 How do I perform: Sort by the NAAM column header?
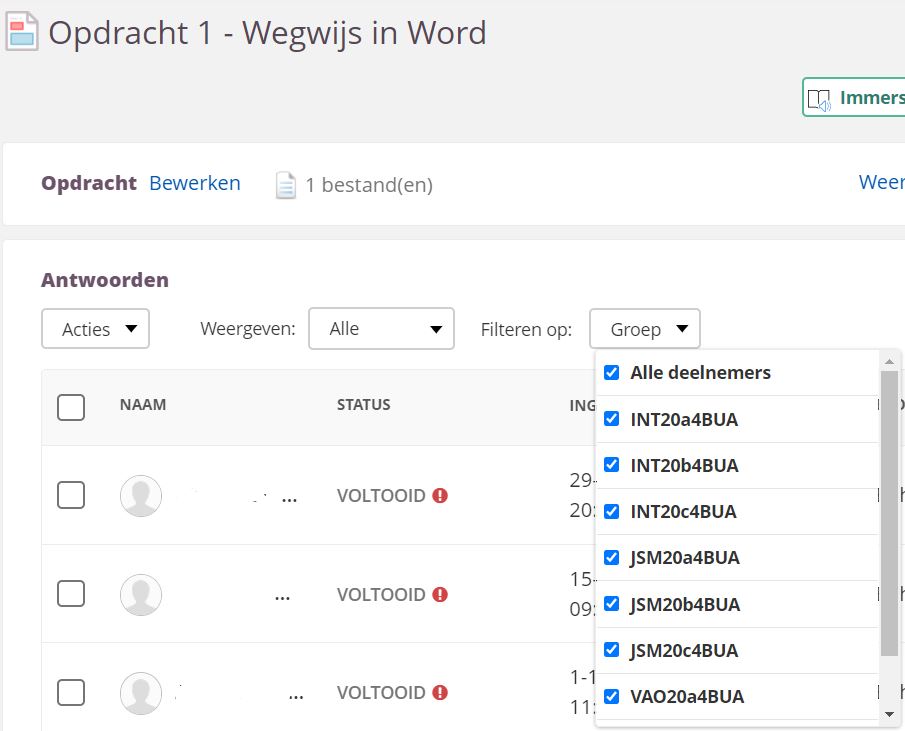[x=143, y=405]
